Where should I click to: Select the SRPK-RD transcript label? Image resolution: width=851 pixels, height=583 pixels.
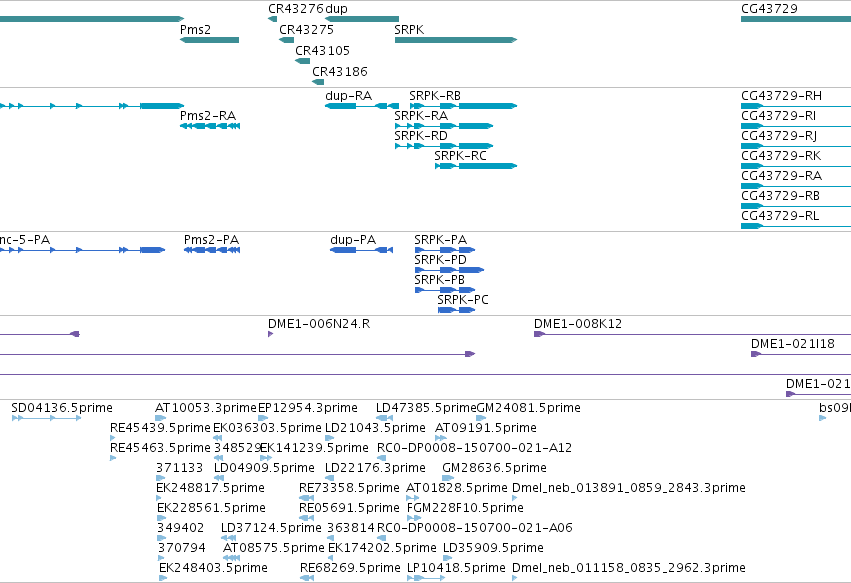421,136
